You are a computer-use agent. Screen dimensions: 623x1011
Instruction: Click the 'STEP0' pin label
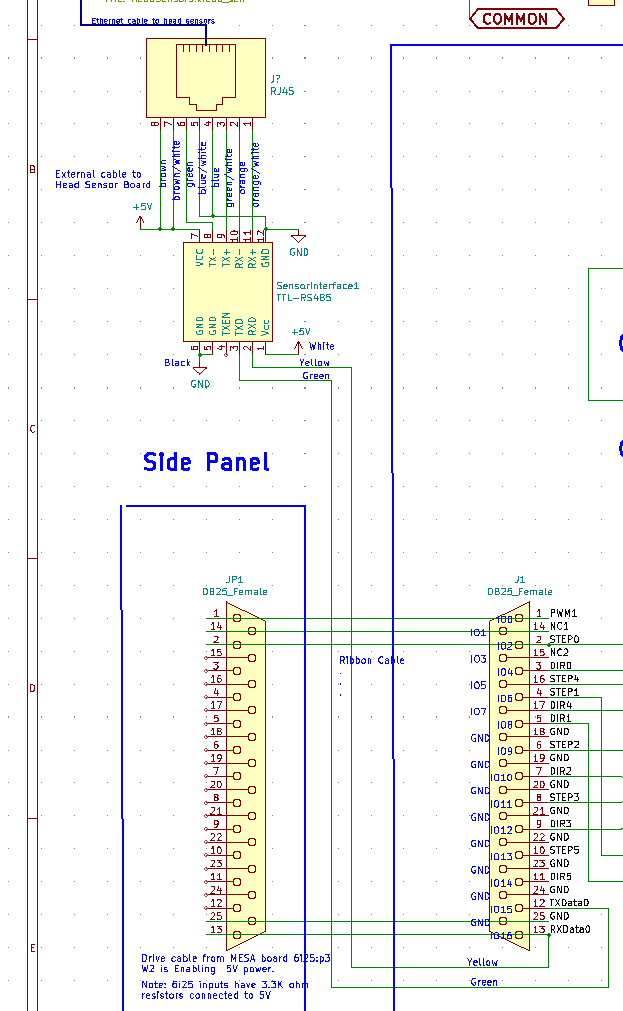(x=564, y=639)
